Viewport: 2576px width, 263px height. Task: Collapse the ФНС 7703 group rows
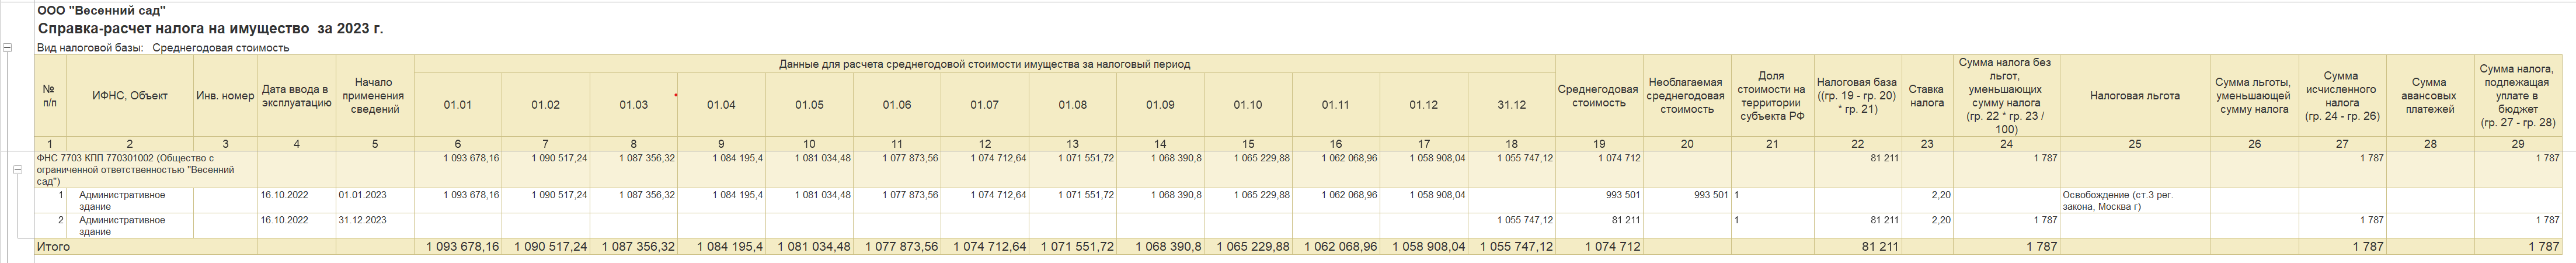17,170
